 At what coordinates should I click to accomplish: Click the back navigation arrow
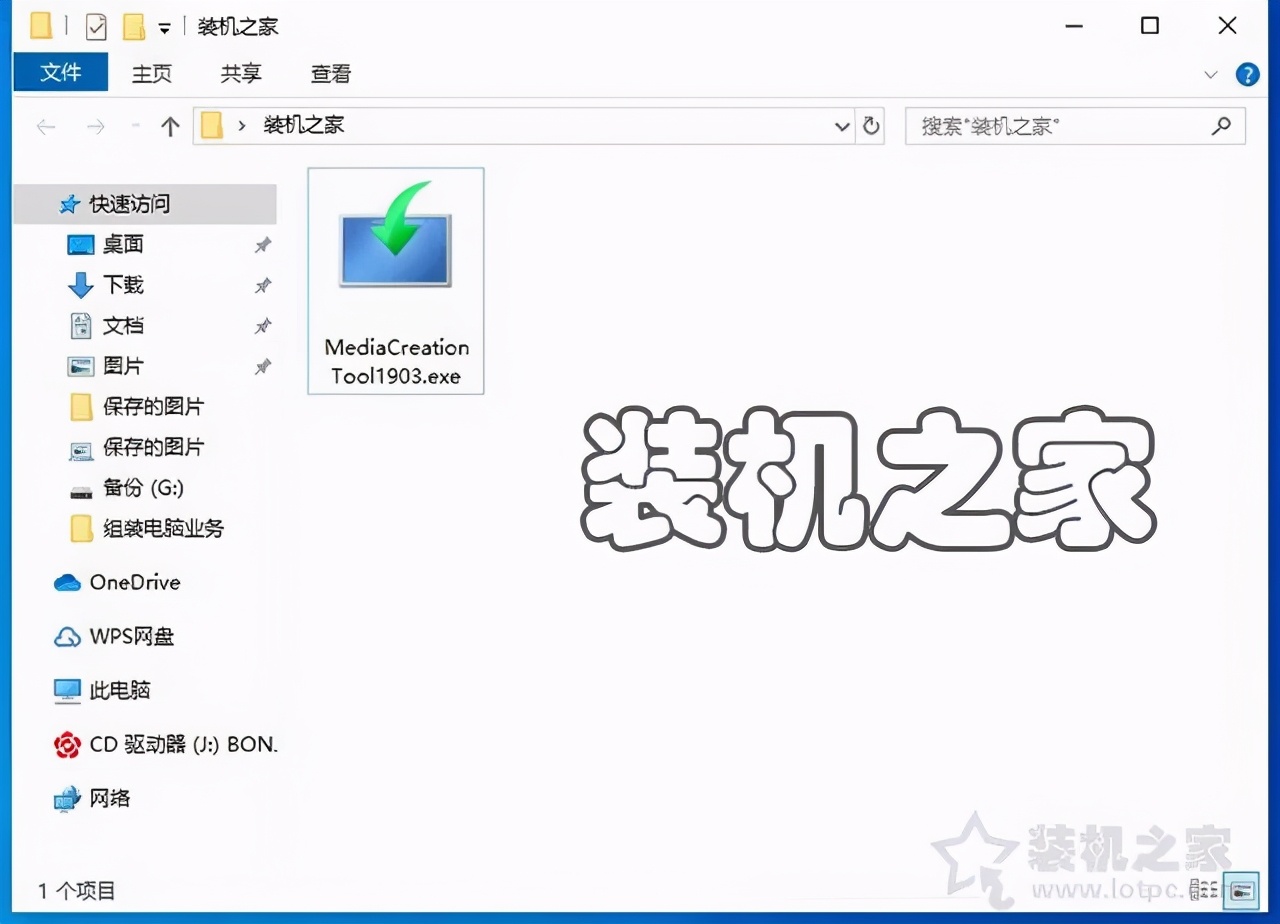coord(46,126)
